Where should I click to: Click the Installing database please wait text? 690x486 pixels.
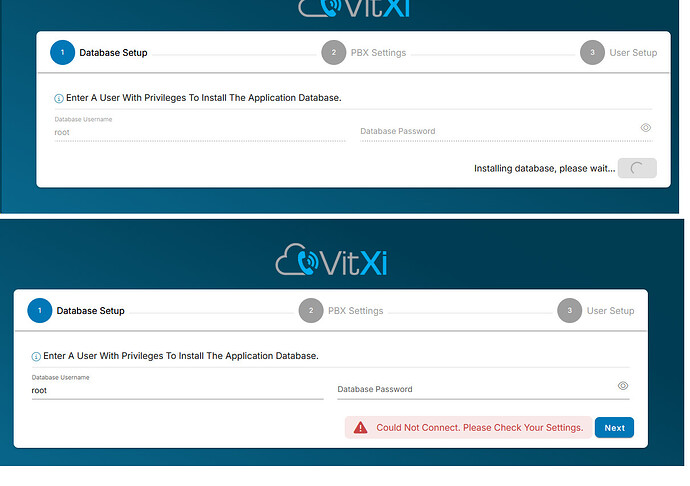coord(544,169)
